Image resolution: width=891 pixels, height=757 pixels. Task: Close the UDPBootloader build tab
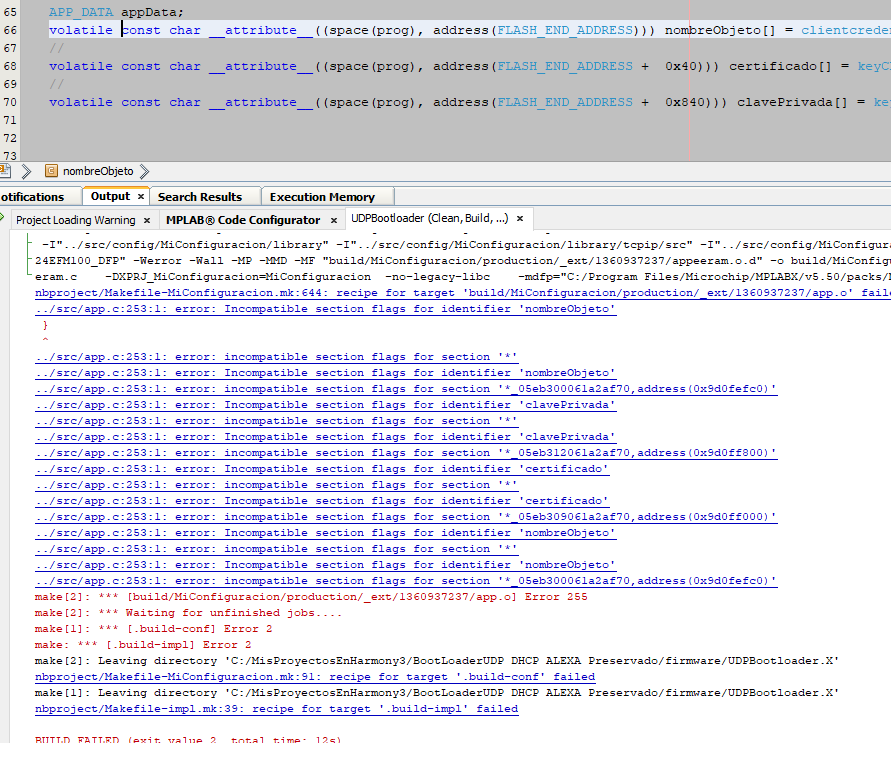click(520, 218)
